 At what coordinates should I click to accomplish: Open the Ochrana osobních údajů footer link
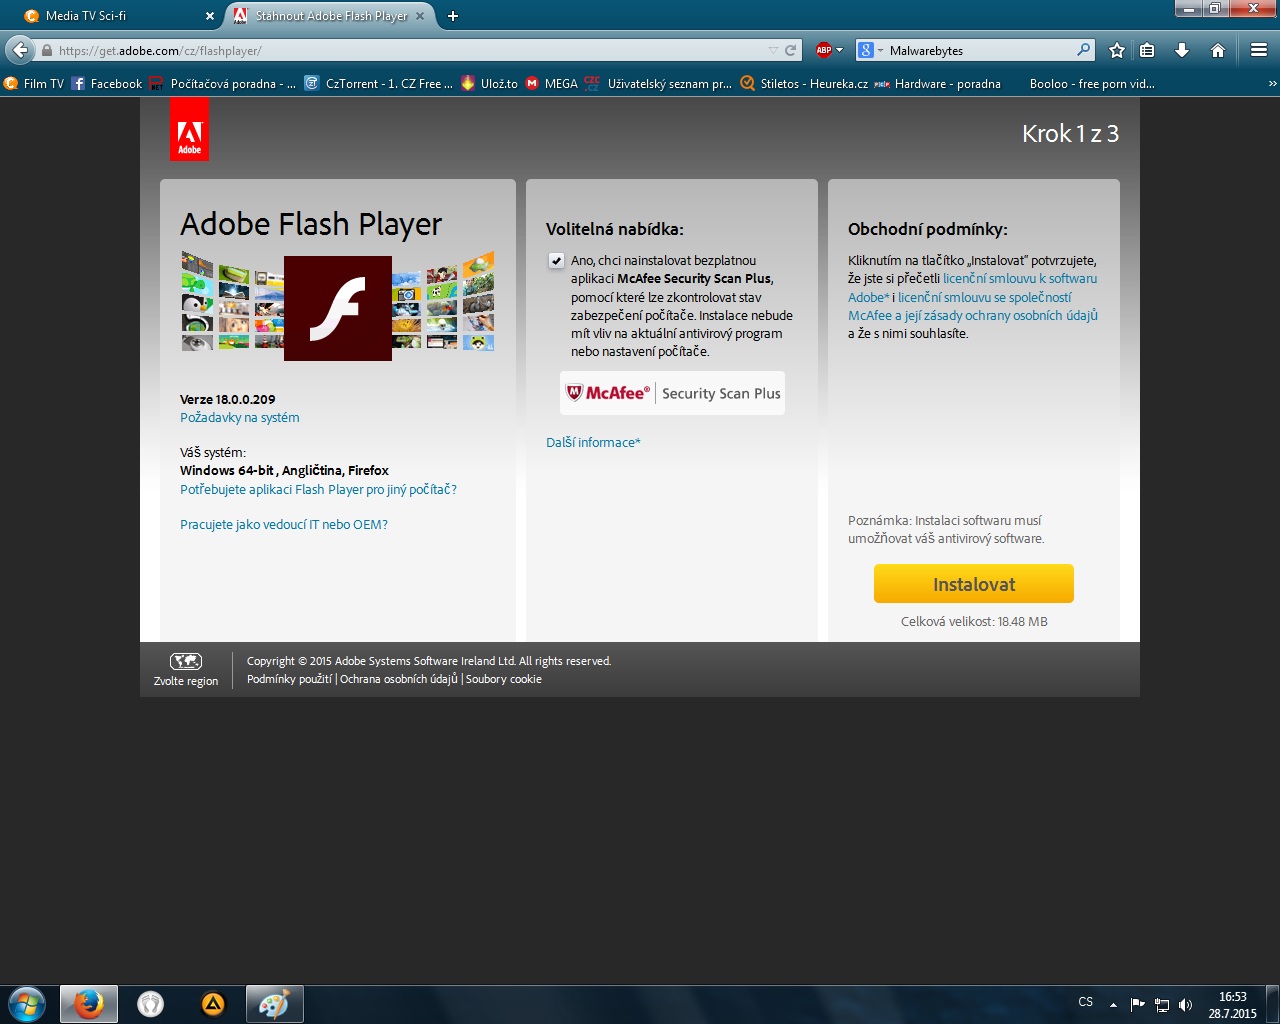(x=398, y=680)
